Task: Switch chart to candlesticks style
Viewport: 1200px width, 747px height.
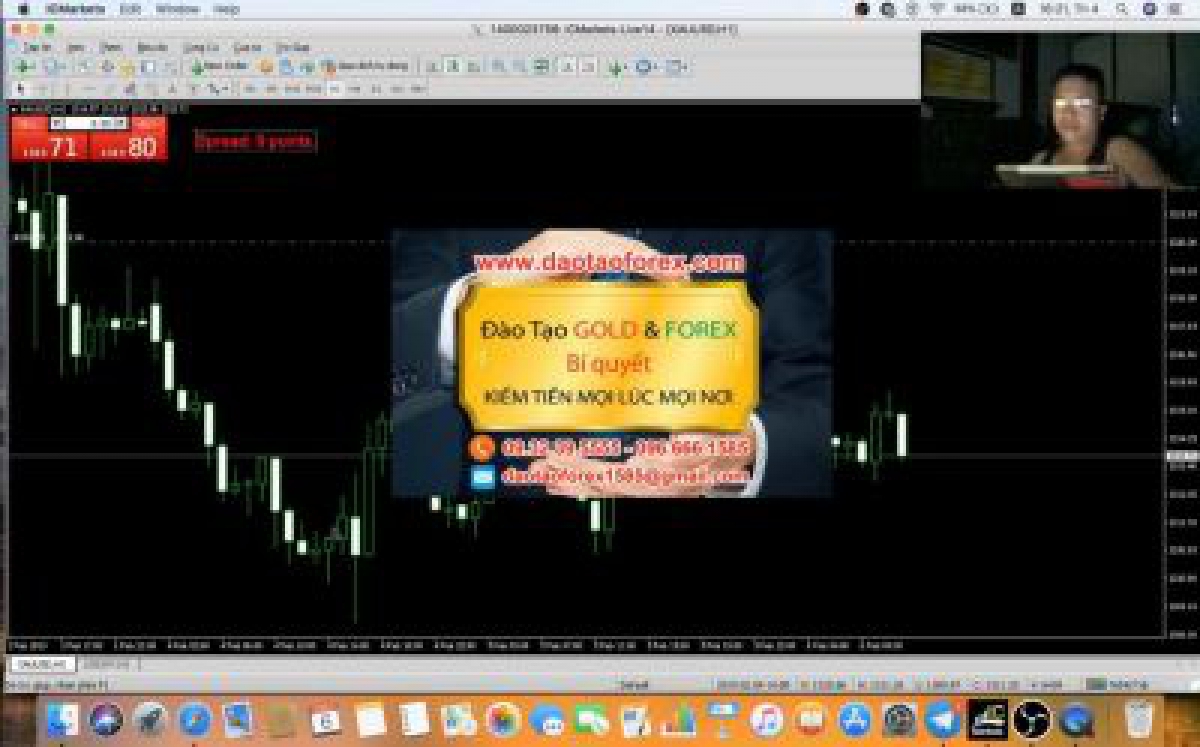Action: click(452, 67)
